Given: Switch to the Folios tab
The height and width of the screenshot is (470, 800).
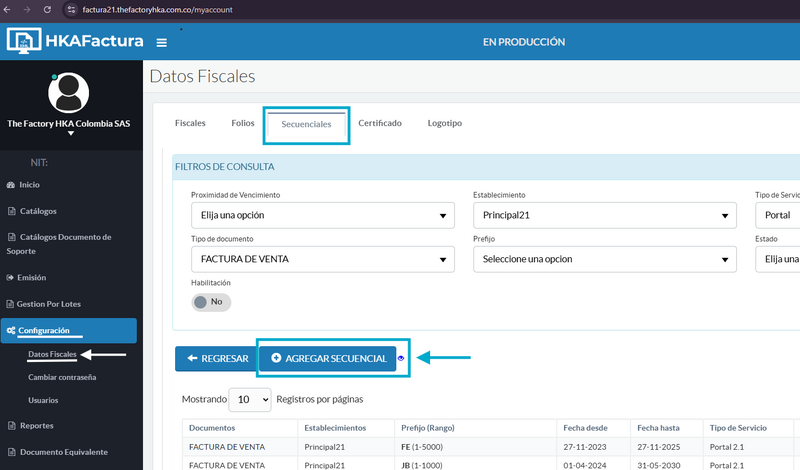Looking at the screenshot, I should 242,123.
